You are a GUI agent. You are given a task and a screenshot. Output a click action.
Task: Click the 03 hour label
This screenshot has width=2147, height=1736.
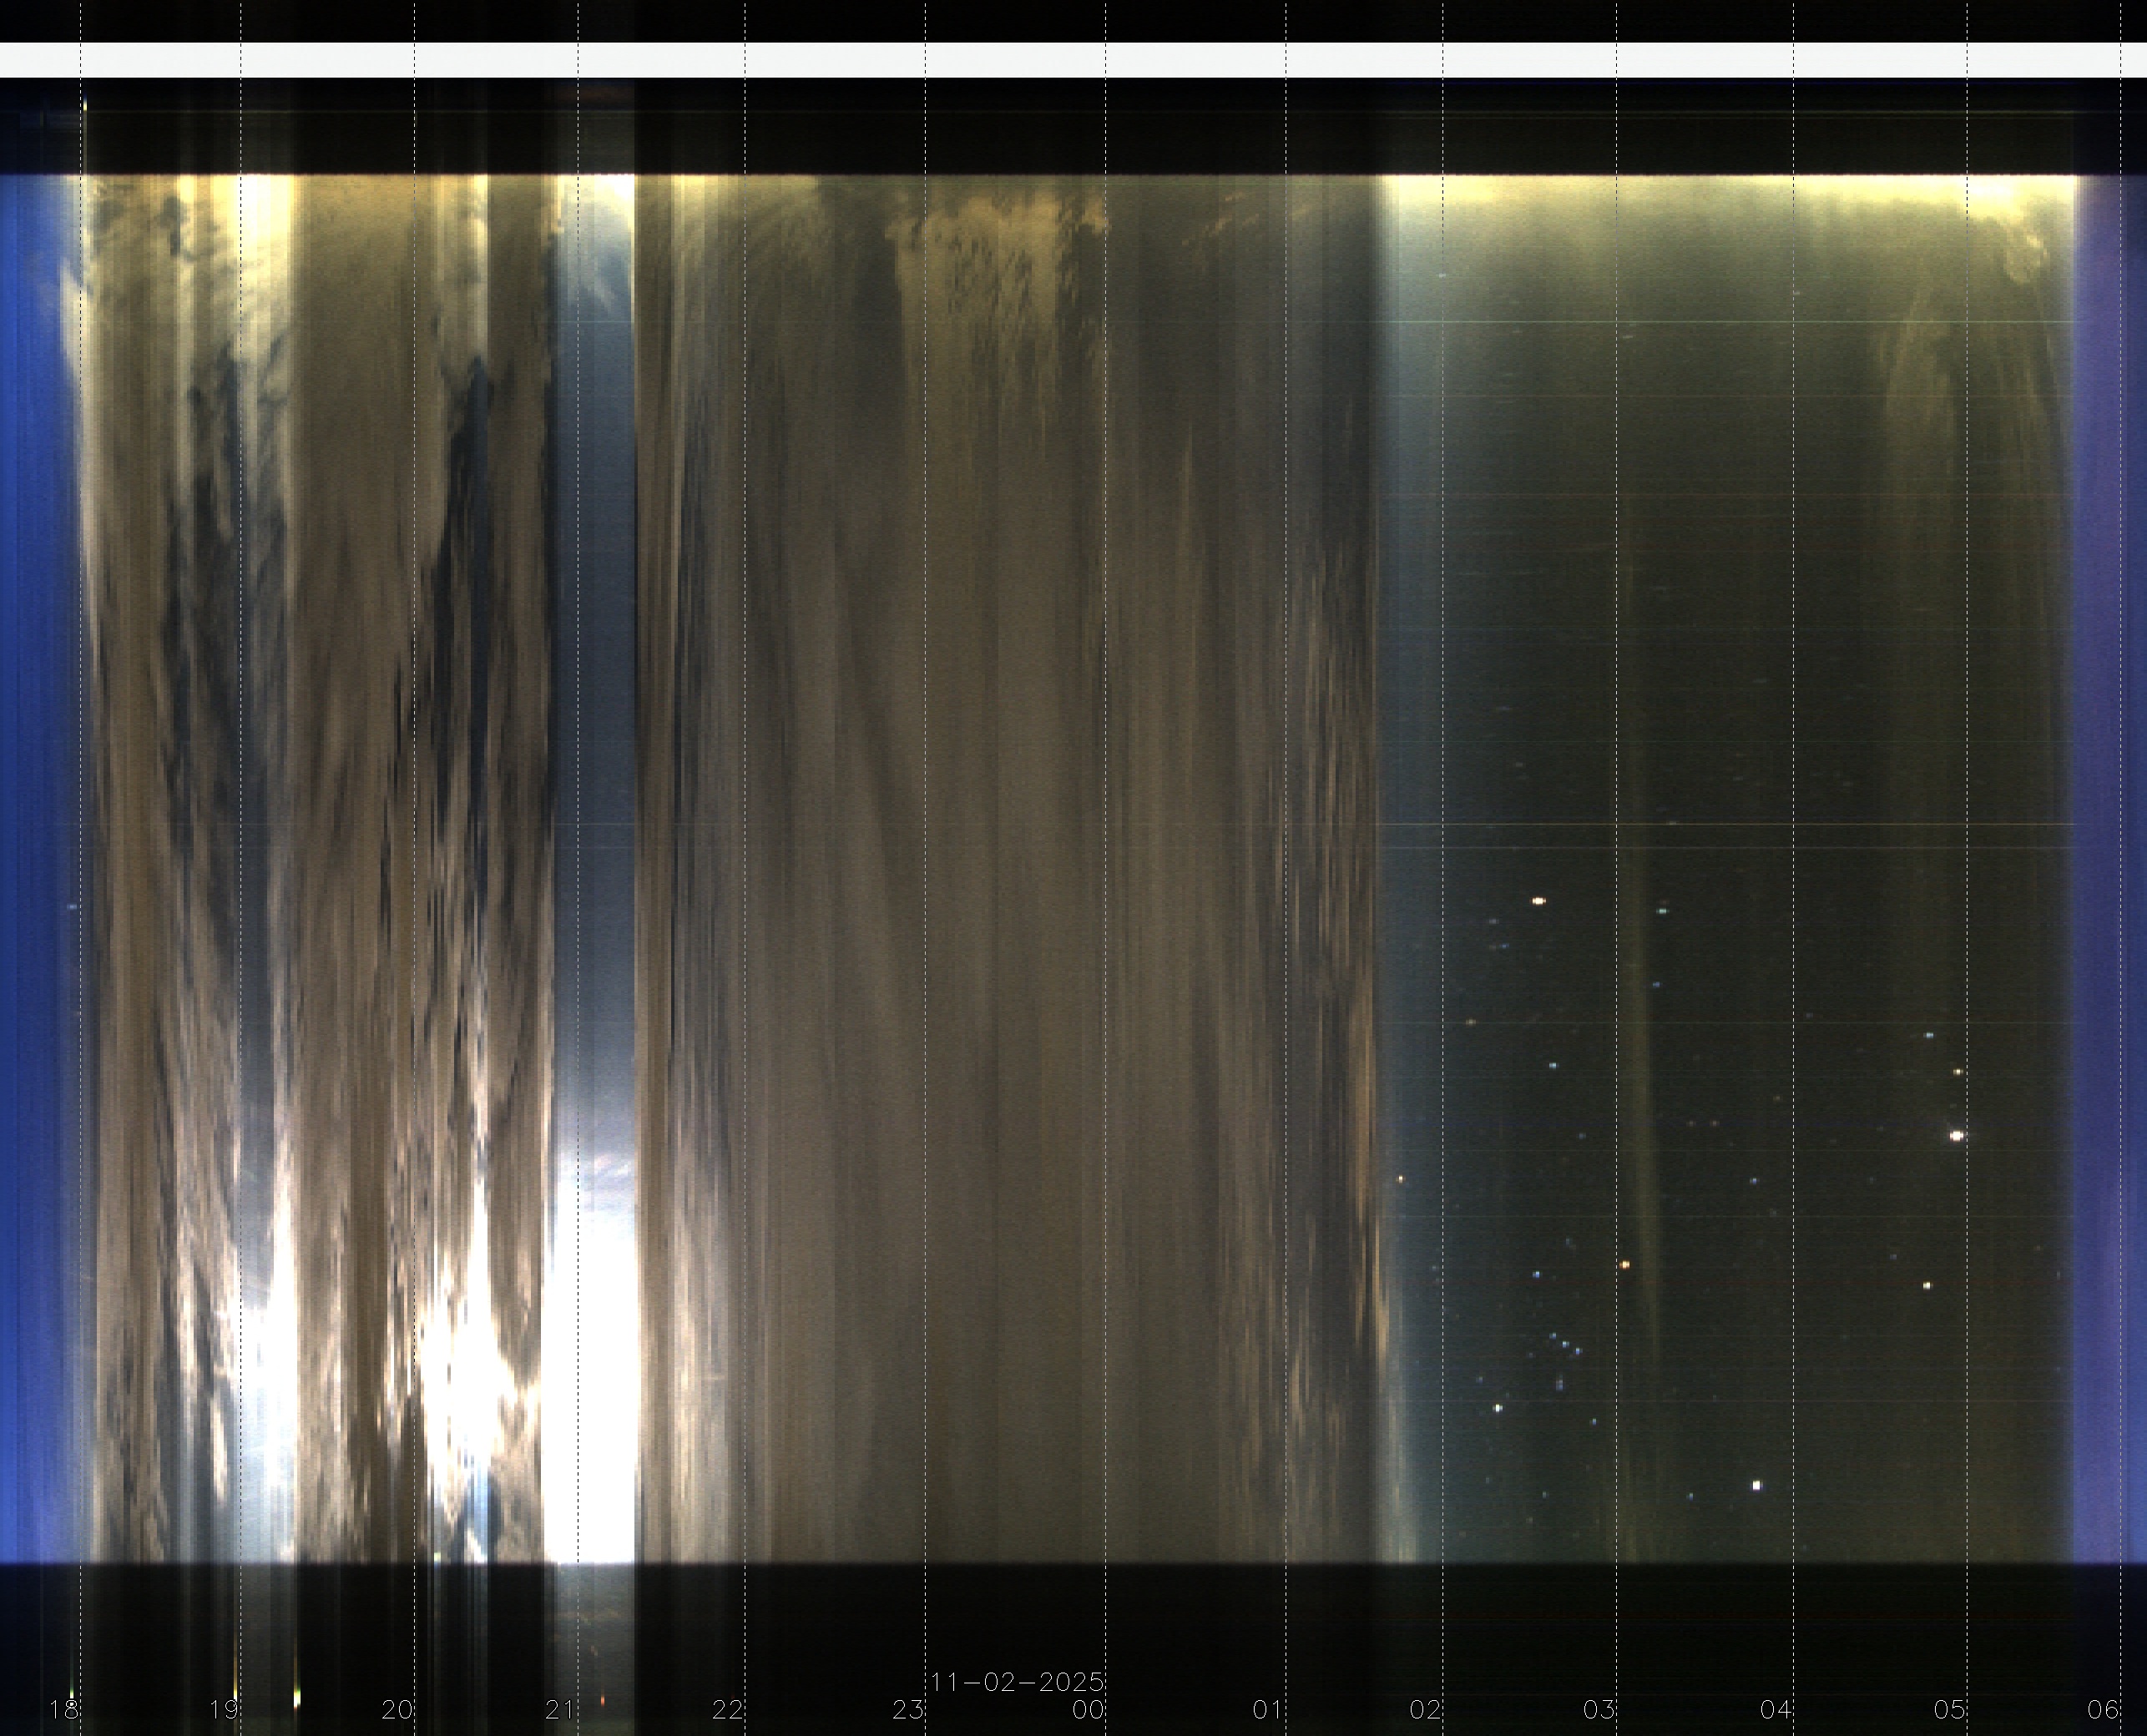tap(1599, 1709)
